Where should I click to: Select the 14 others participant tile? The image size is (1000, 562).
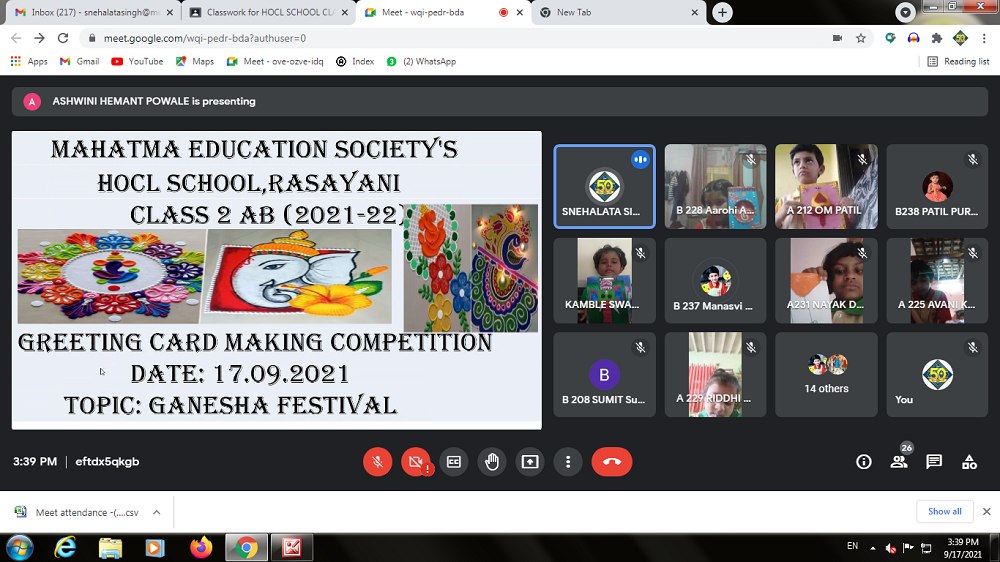coord(826,374)
